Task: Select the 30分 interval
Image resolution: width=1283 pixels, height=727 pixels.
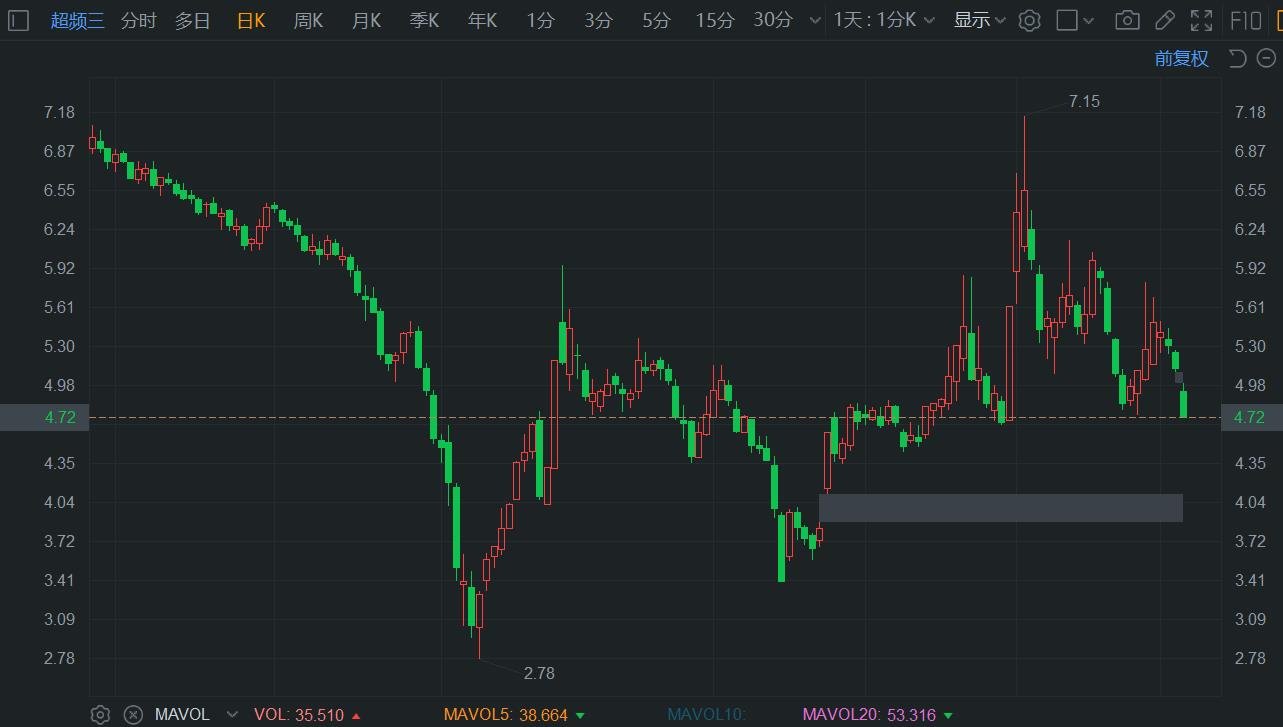Action: pyautogui.click(x=773, y=20)
